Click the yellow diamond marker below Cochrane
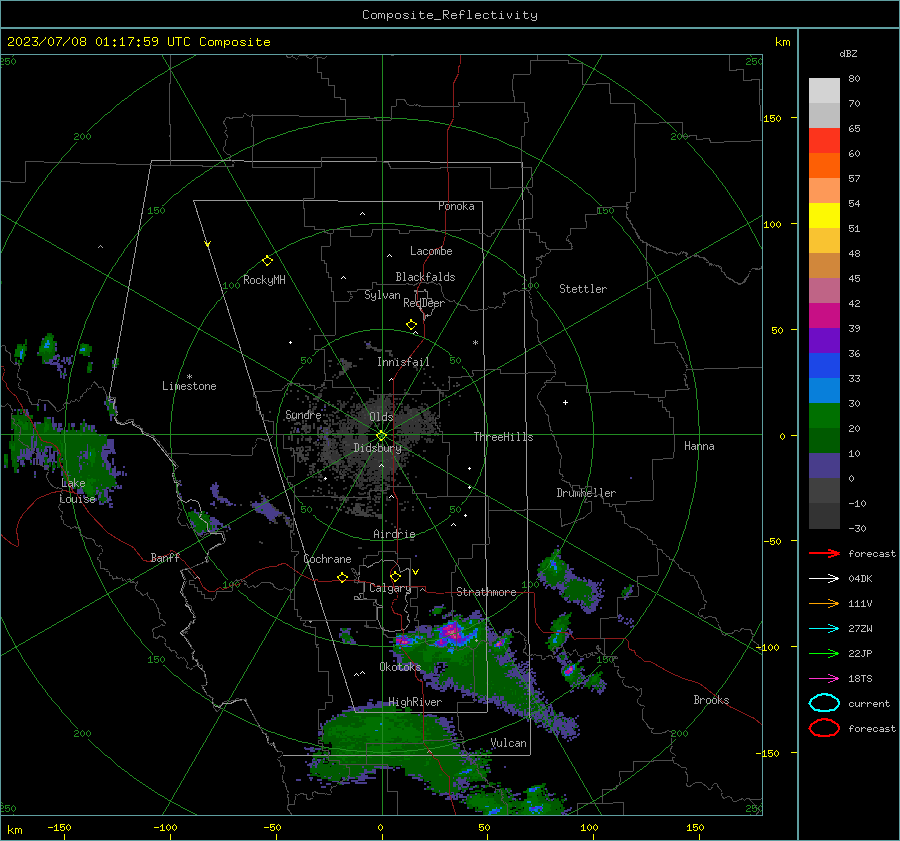Viewport: 900px width, 841px height. [x=342, y=577]
